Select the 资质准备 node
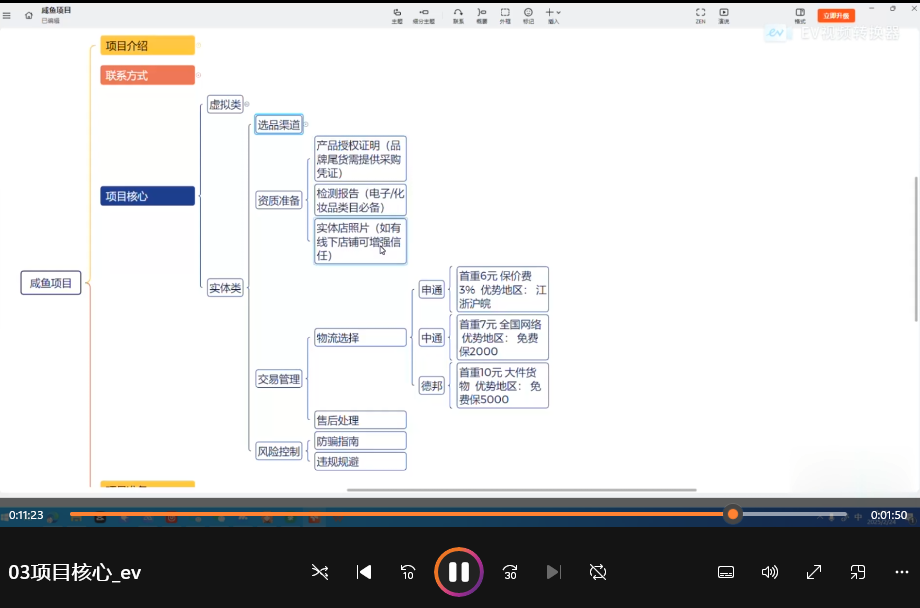 point(279,200)
